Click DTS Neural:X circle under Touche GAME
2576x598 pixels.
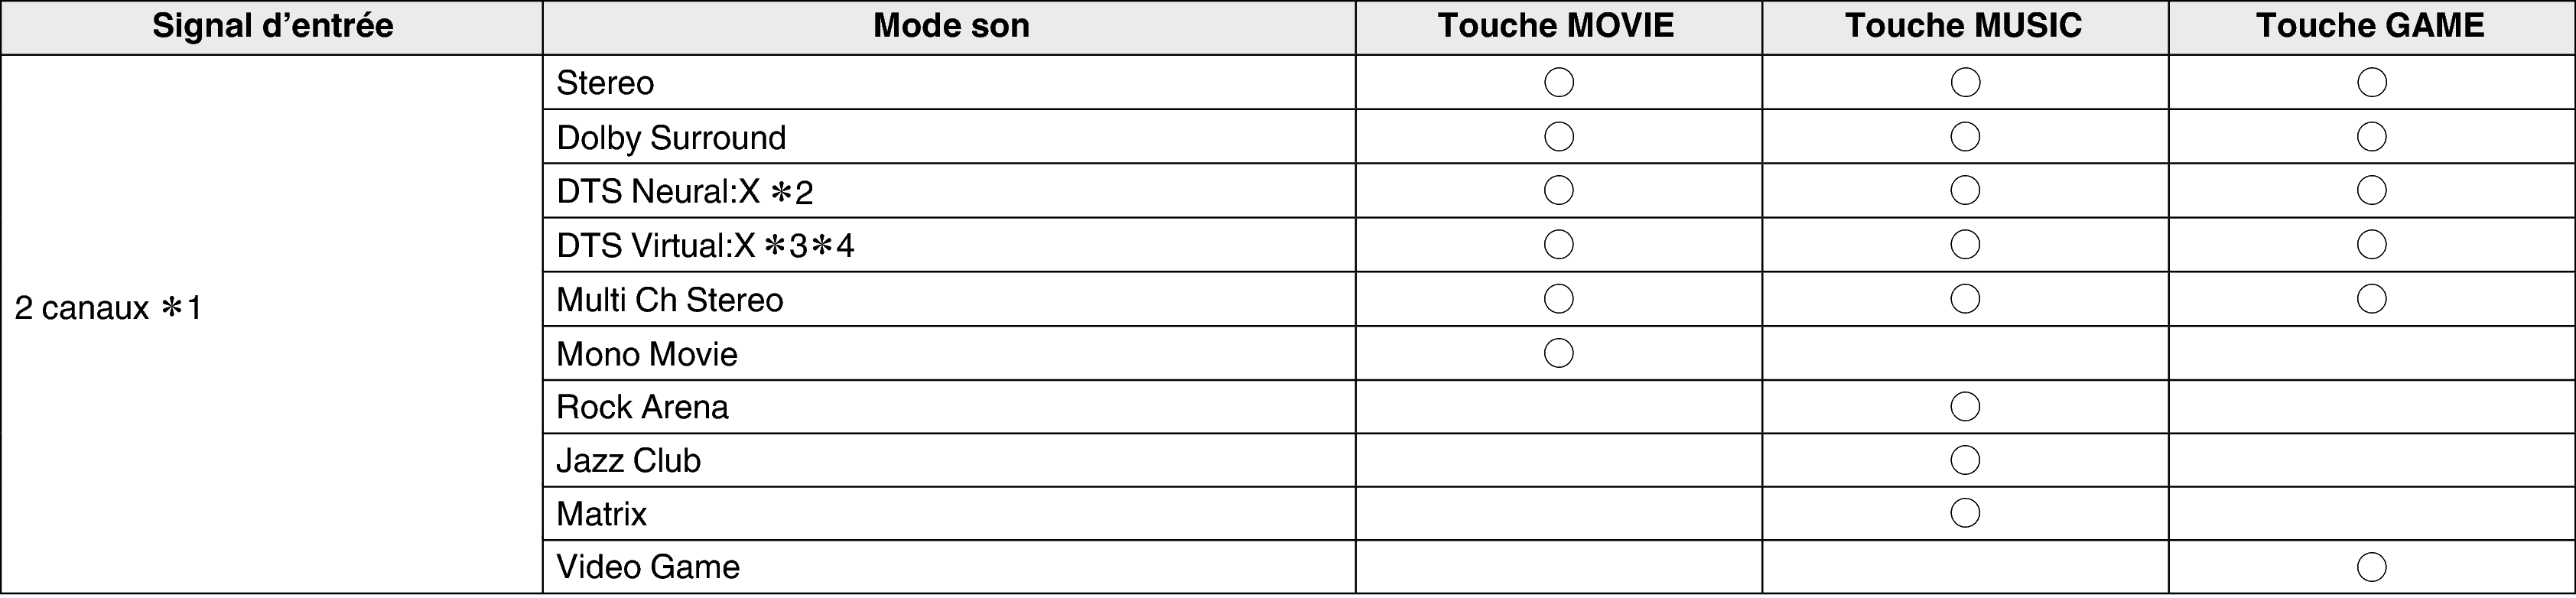[2371, 190]
